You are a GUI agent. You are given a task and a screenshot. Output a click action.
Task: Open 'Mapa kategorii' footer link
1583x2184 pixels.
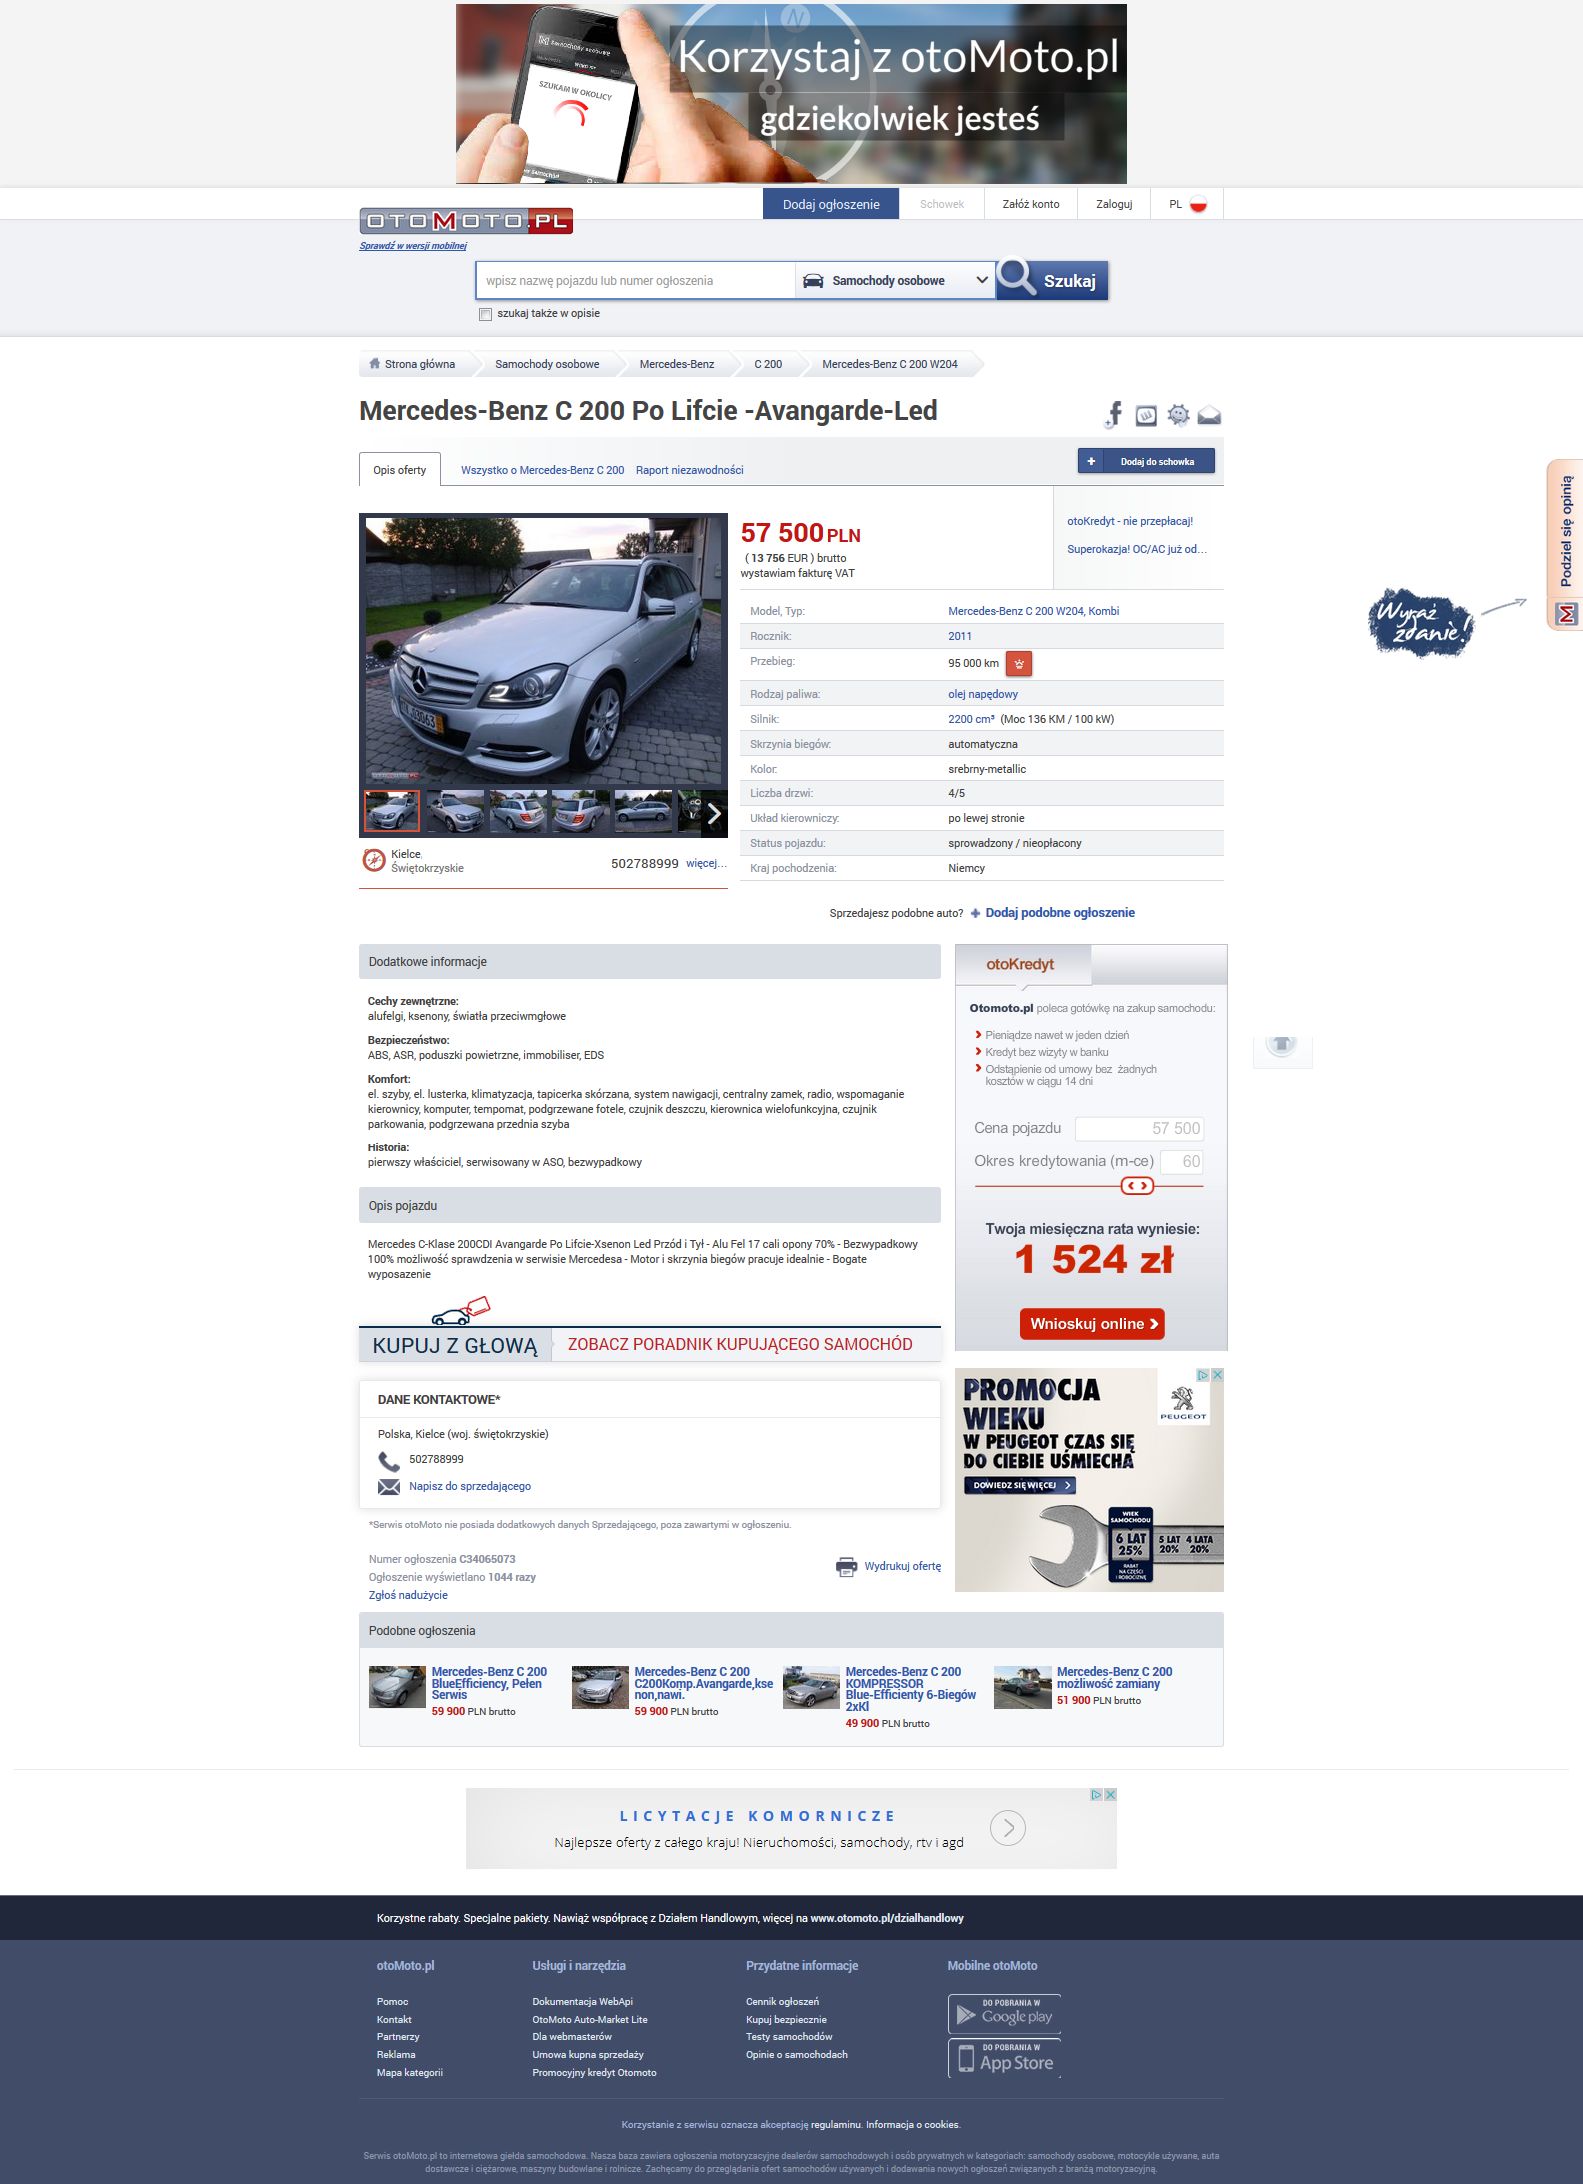(410, 2073)
